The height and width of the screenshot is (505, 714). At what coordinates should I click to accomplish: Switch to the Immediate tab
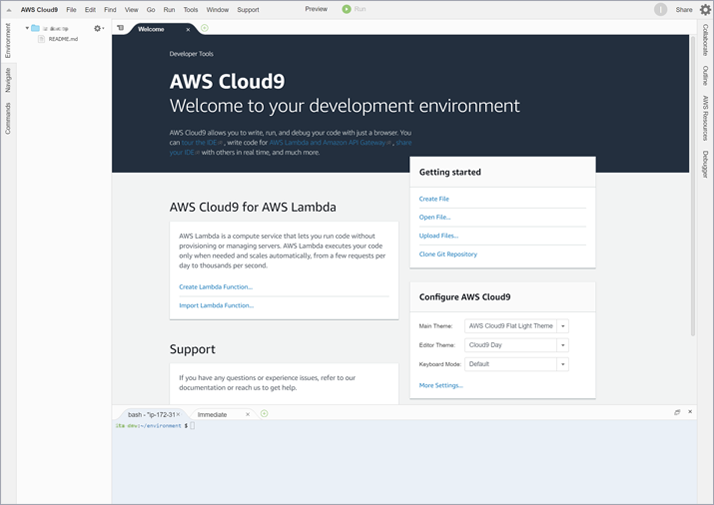(212, 414)
